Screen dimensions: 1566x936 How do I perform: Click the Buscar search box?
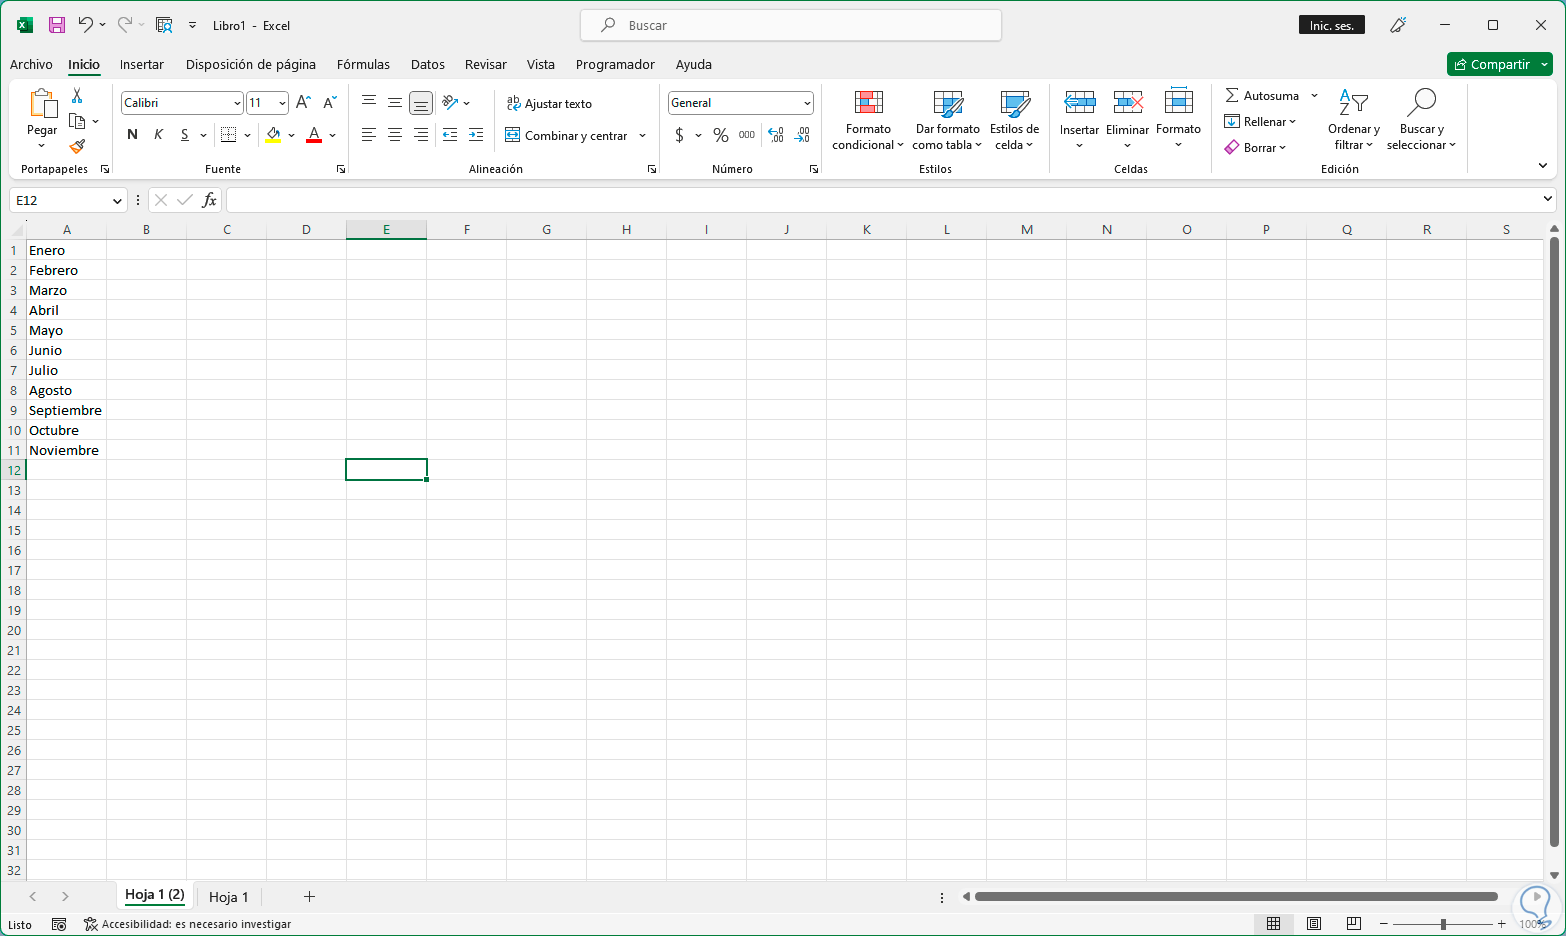point(791,25)
